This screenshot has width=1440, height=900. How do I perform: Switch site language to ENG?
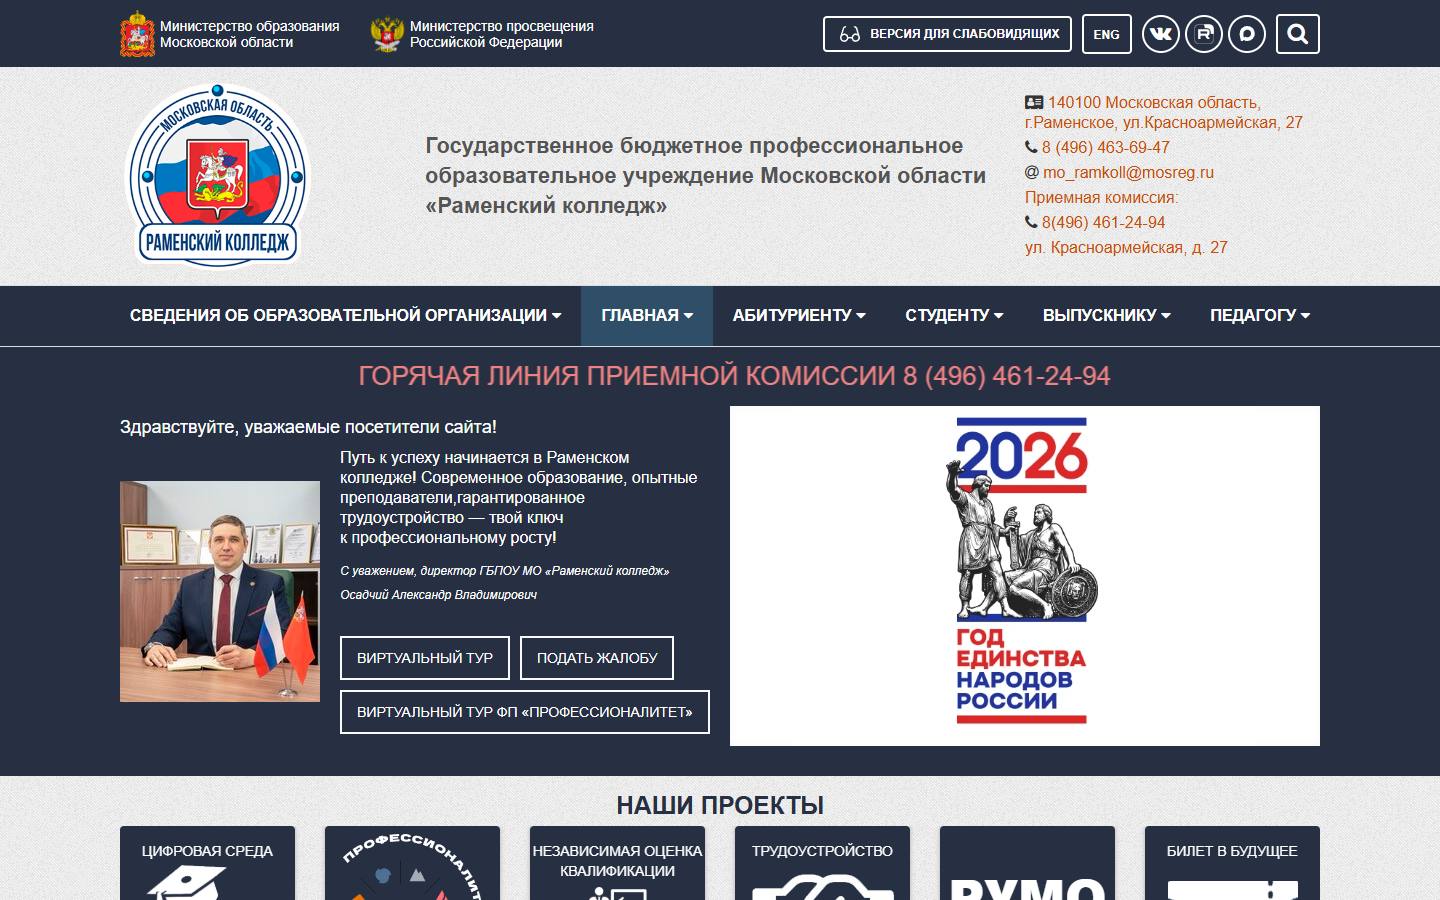(x=1106, y=34)
